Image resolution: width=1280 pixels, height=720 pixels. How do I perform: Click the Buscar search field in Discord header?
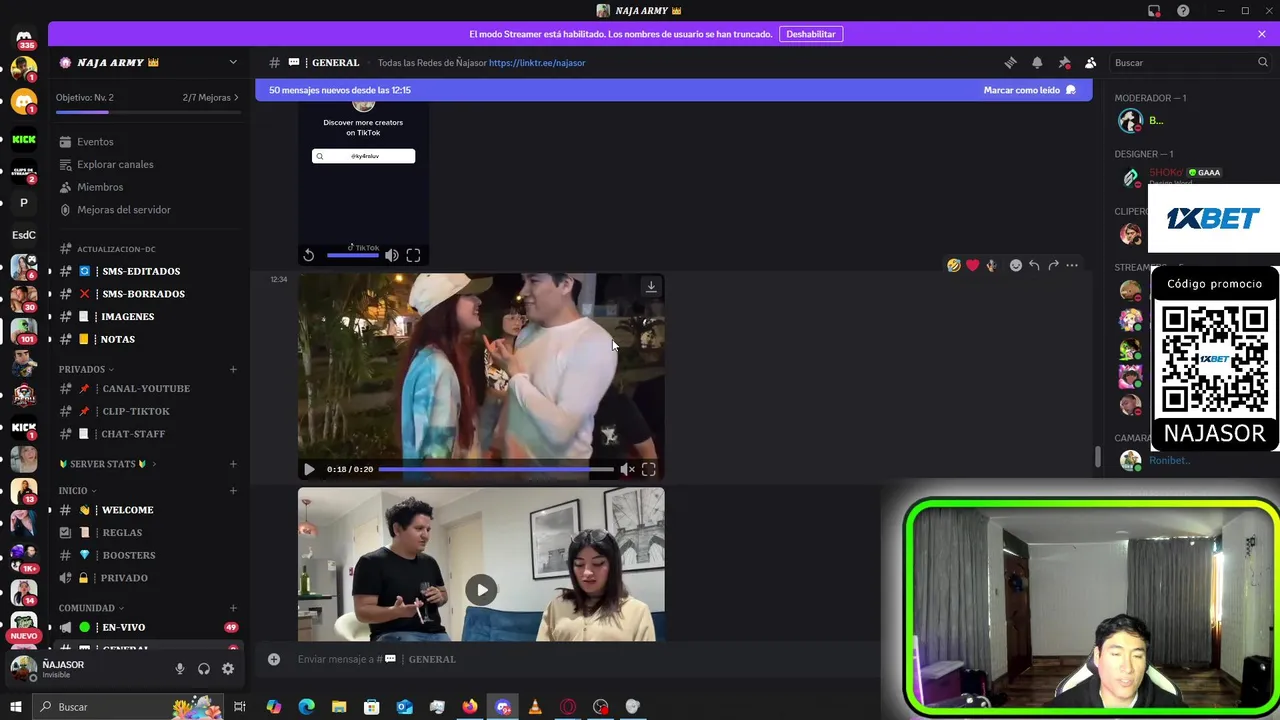pos(1190,62)
